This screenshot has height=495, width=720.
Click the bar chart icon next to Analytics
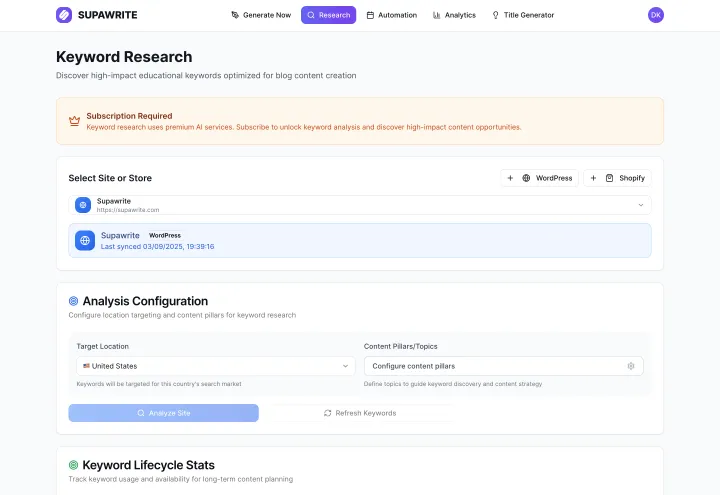pos(436,15)
